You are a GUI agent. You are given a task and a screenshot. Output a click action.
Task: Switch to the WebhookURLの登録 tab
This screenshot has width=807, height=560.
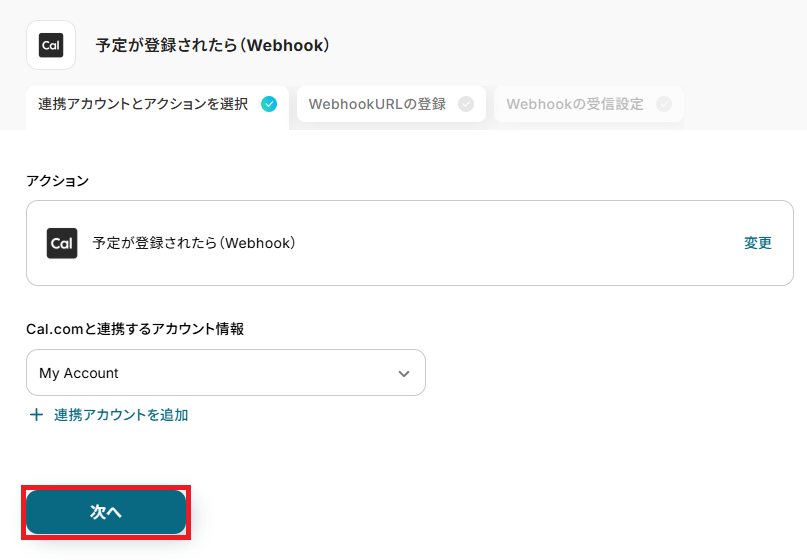pos(377,104)
